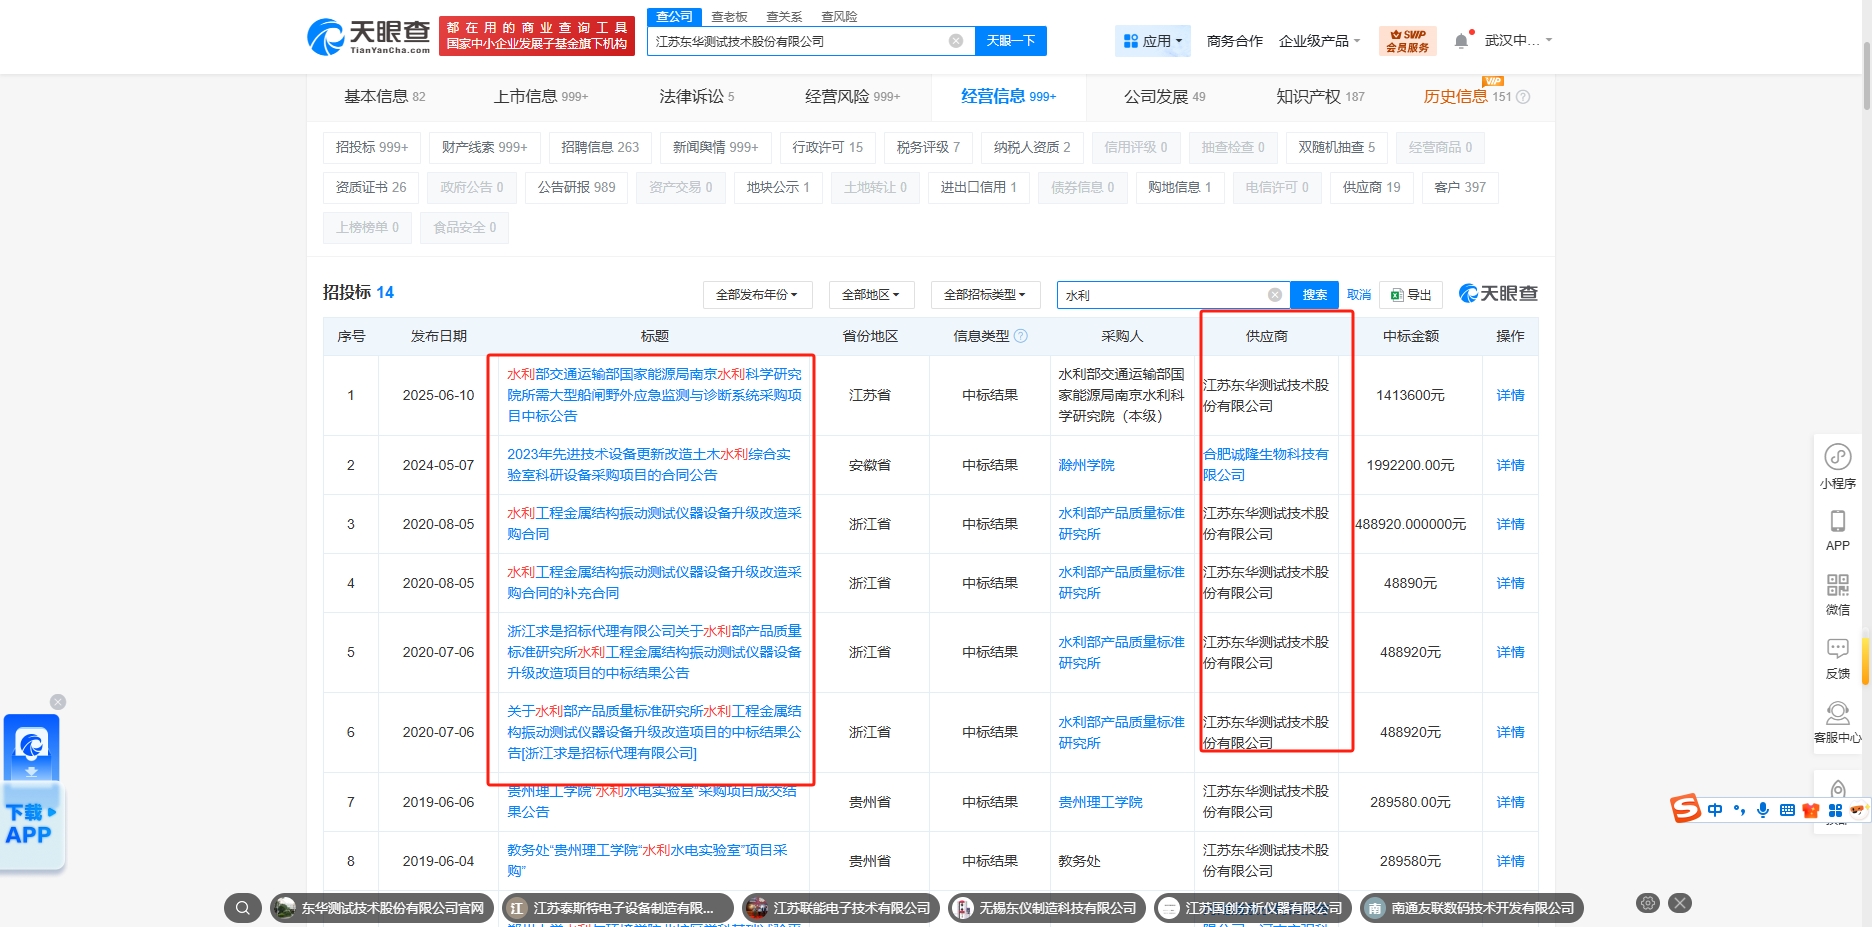This screenshot has height=927, width=1872.
Task: Open 全部招标类型 filter dropdown
Action: [985, 295]
